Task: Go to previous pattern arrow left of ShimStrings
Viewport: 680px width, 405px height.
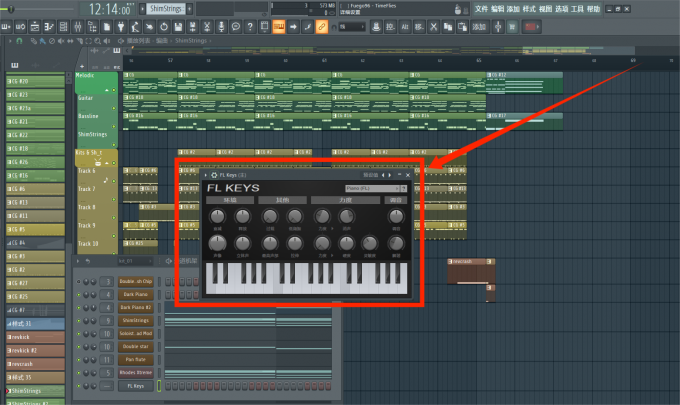Action: (x=142, y=9)
